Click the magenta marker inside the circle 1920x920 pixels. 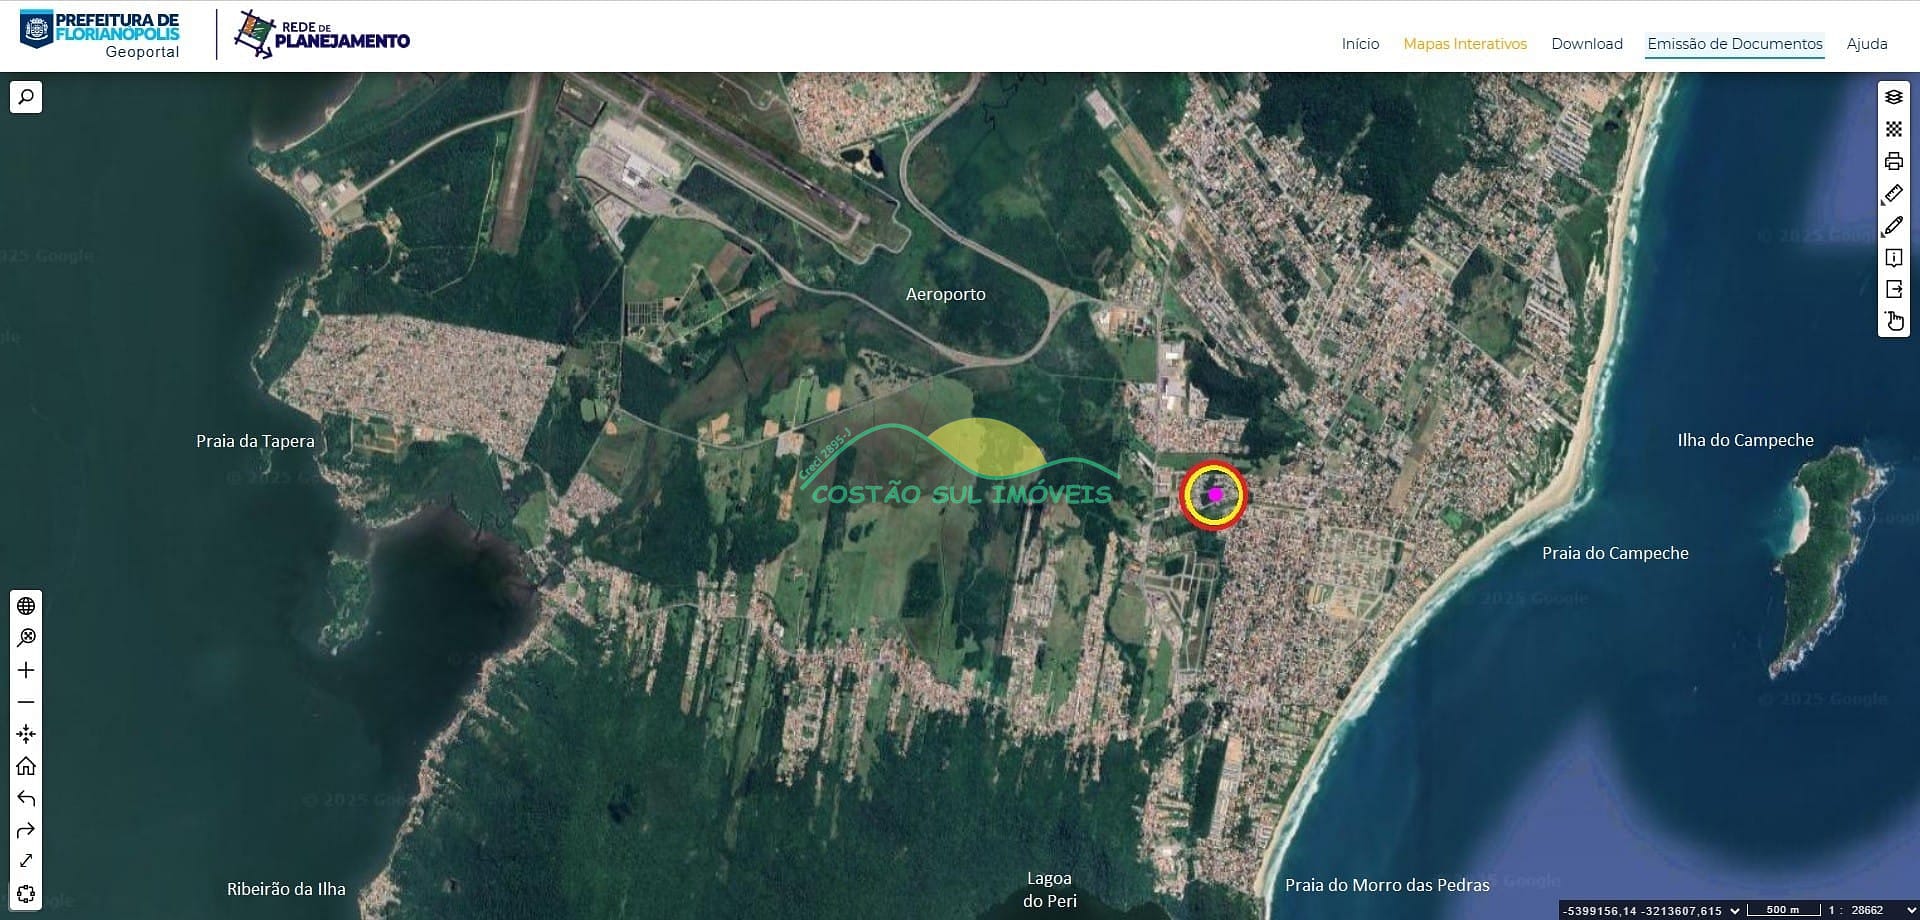(x=1214, y=494)
